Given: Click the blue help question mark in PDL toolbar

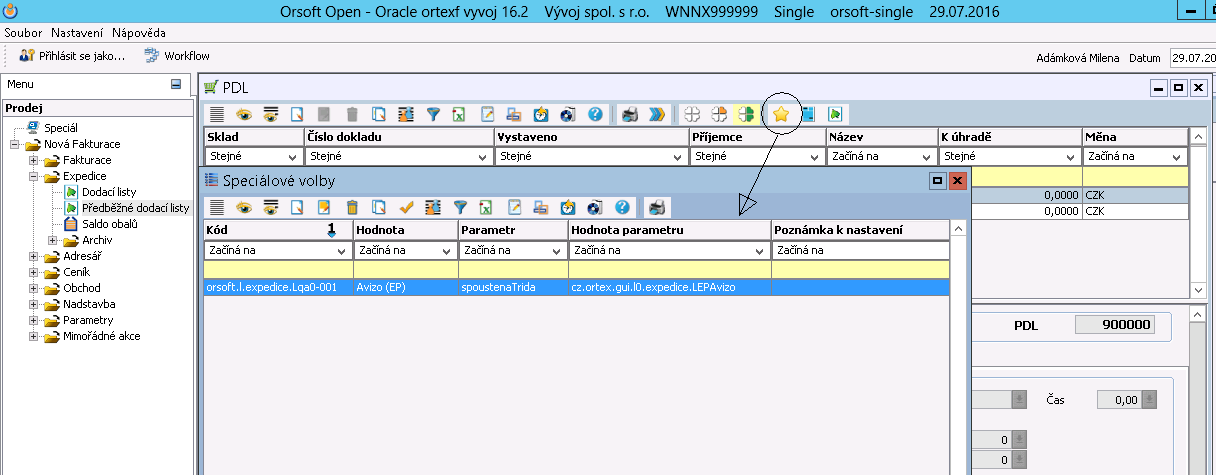Looking at the screenshot, I should (x=596, y=114).
